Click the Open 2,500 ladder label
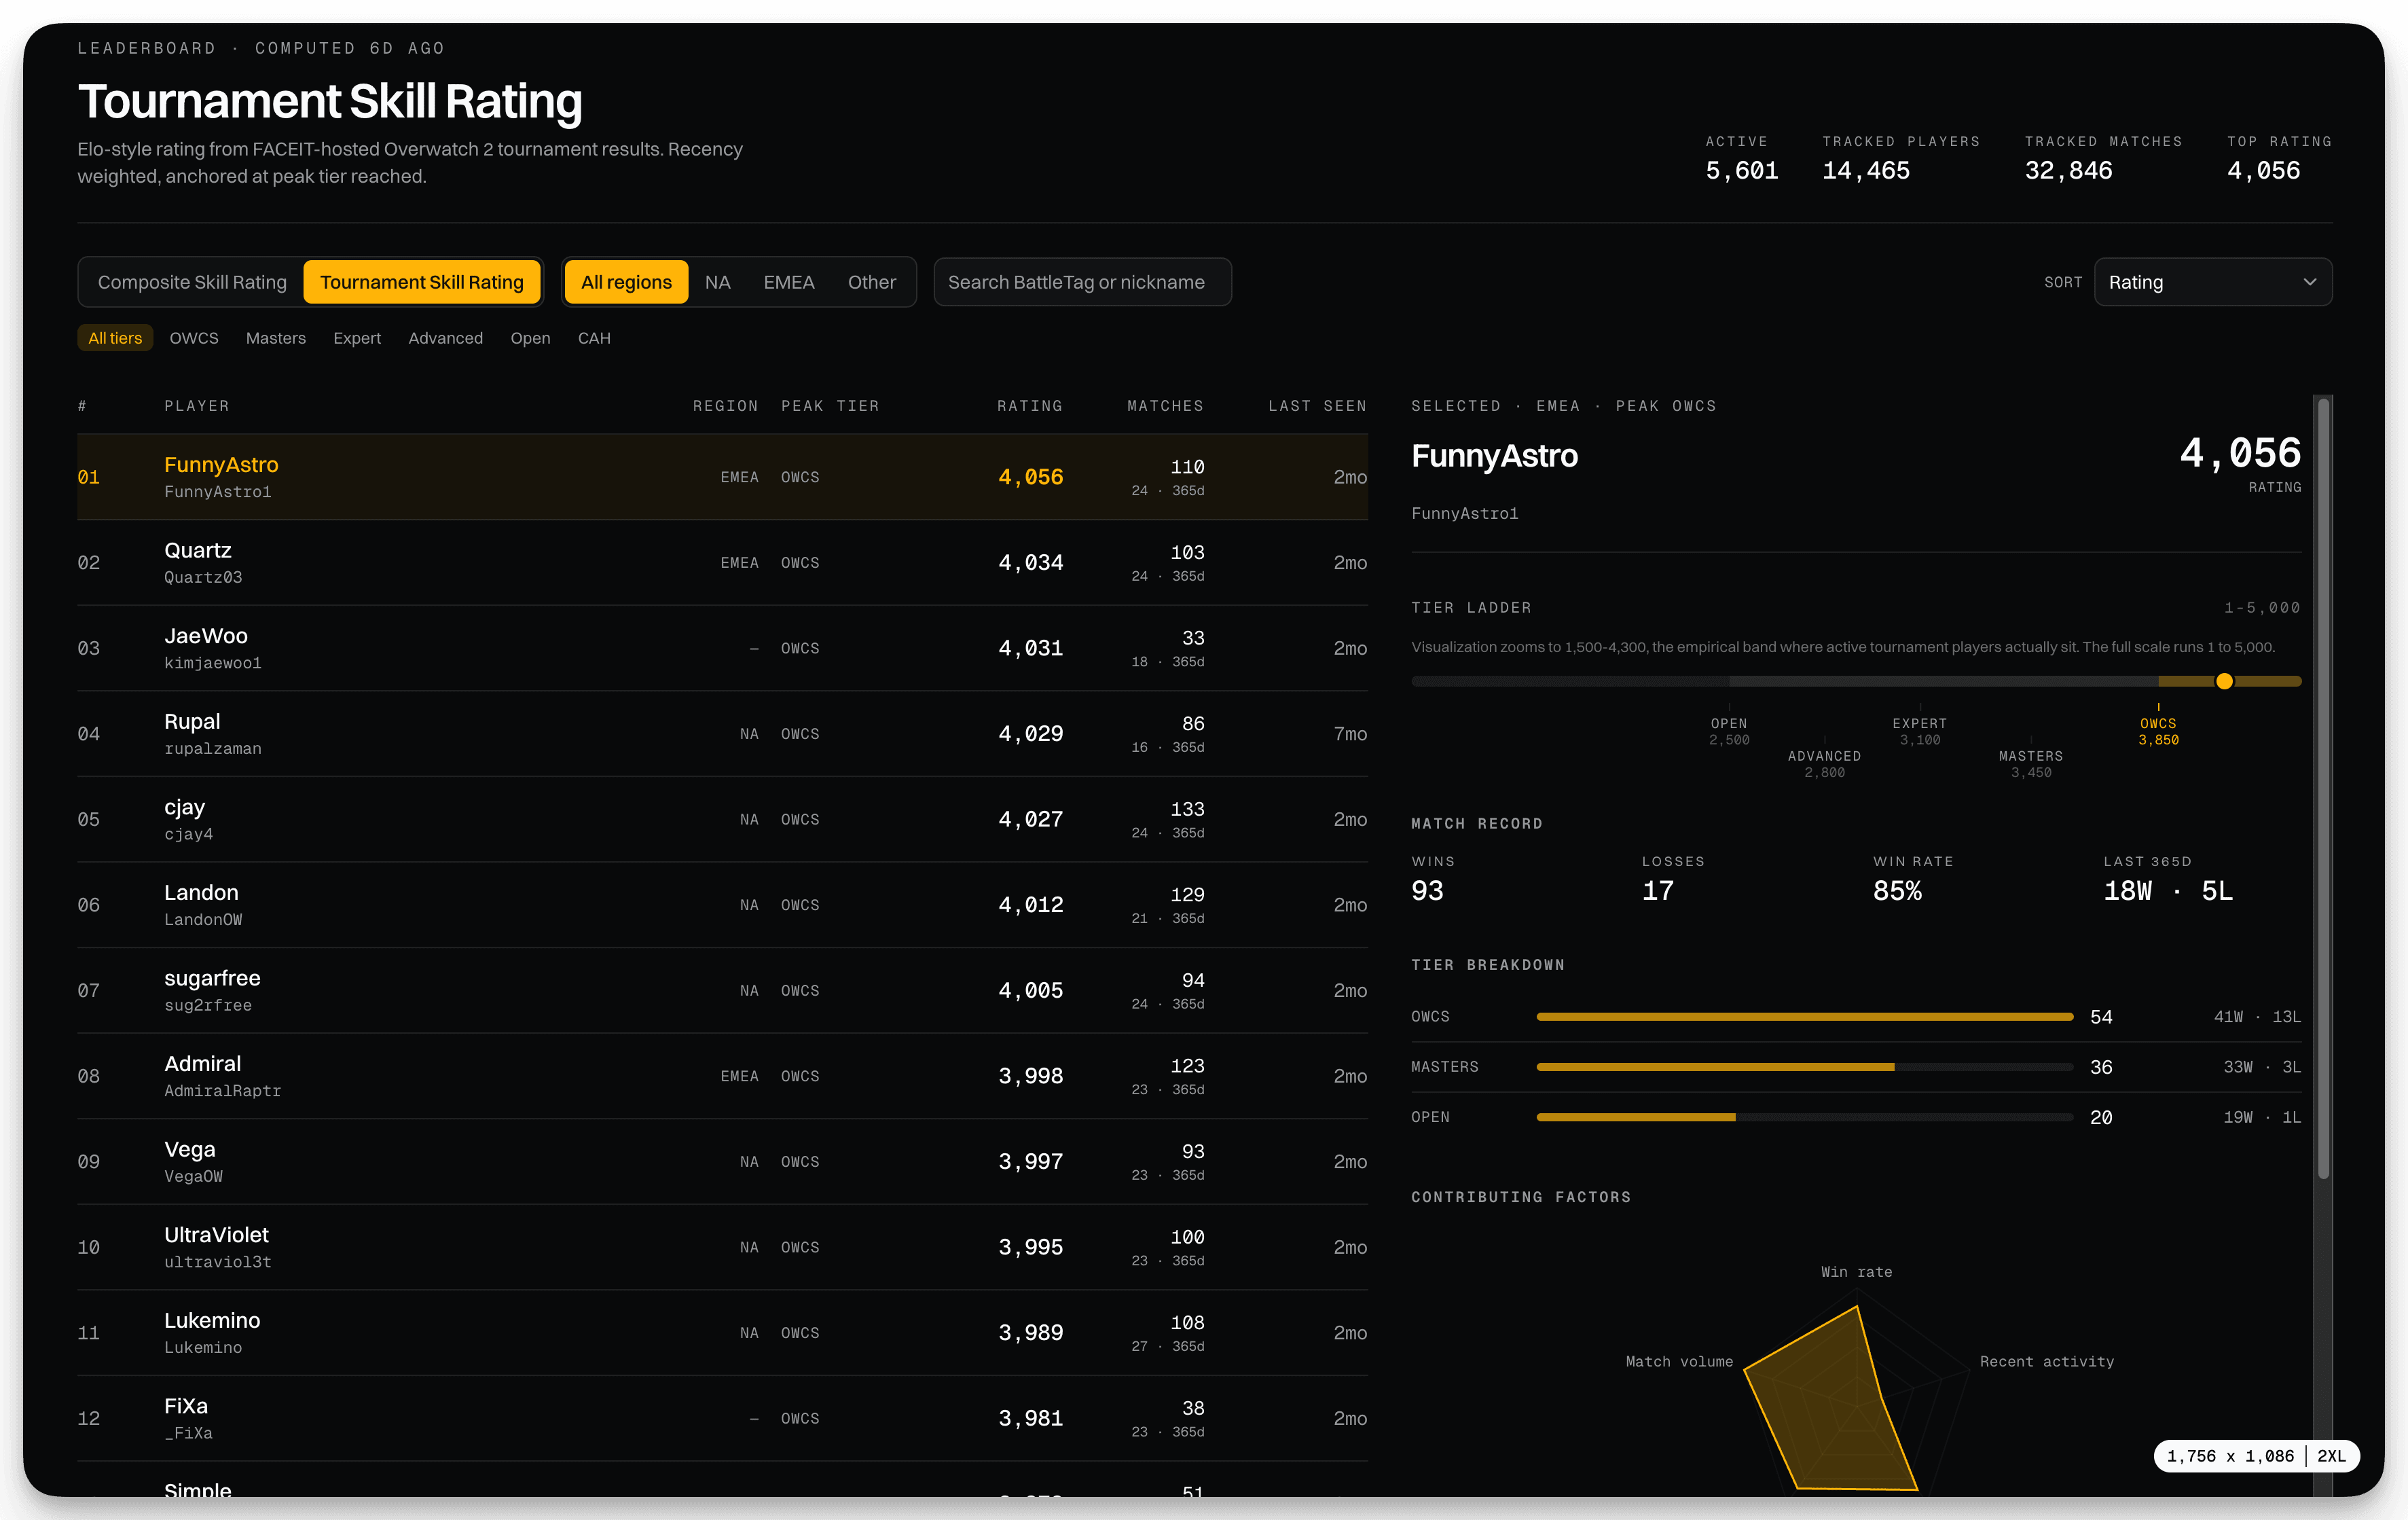 pos(1729,731)
